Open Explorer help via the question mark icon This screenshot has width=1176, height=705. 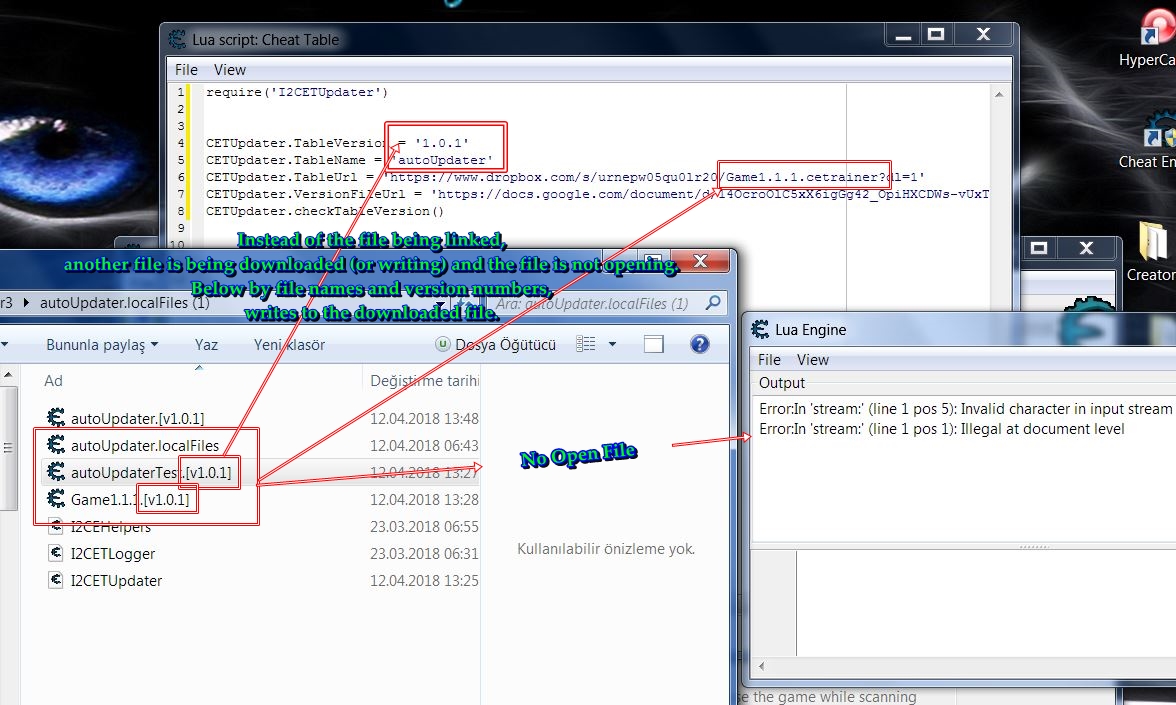(x=699, y=344)
